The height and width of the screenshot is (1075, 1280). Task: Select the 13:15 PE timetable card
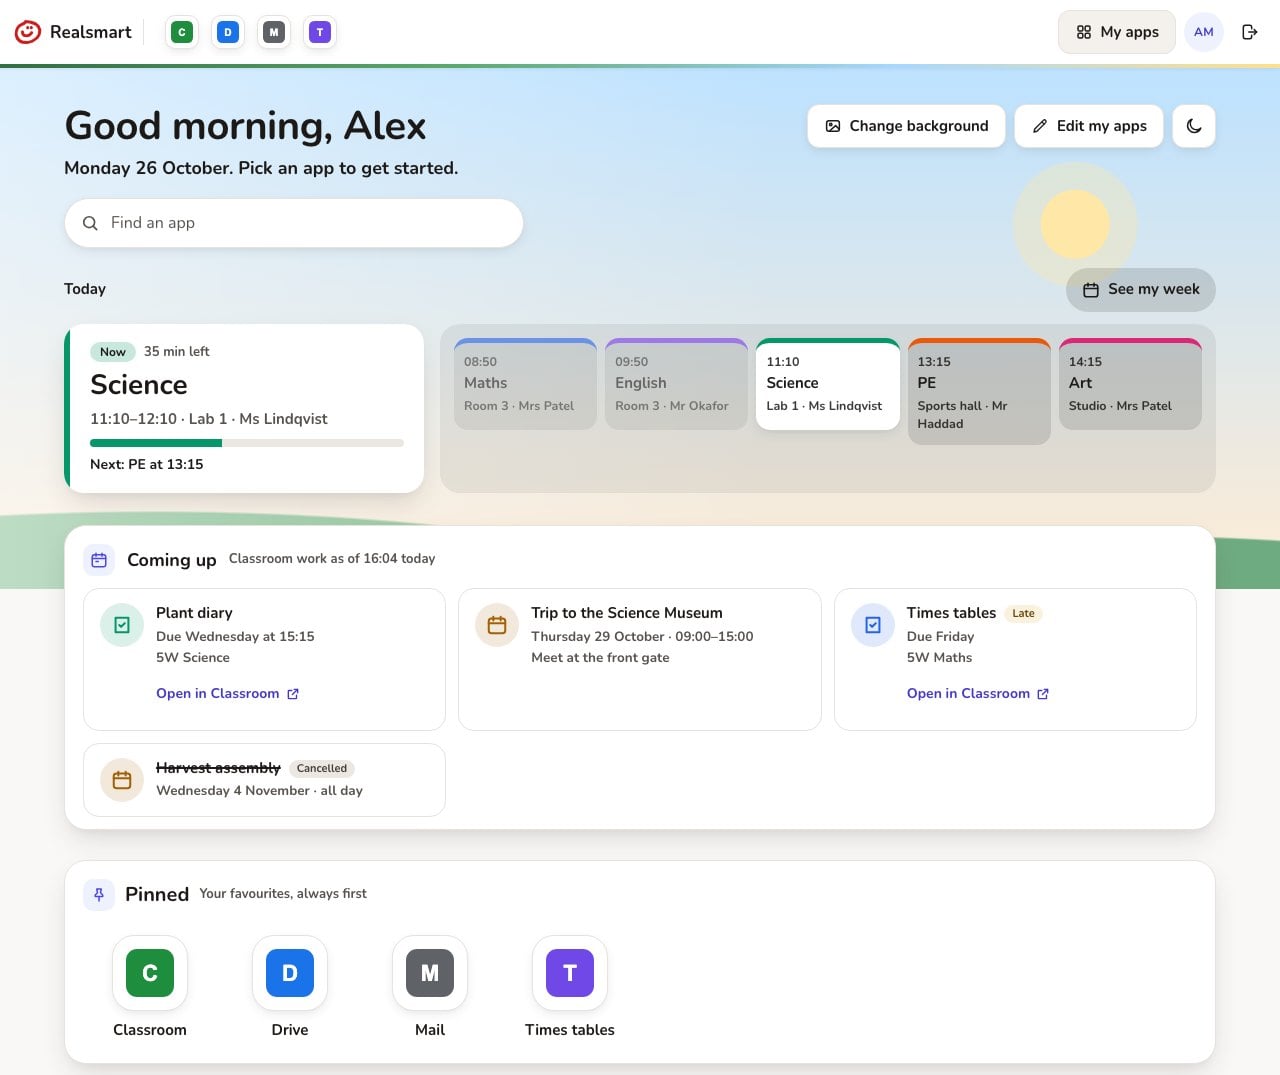click(x=979, y=392)
